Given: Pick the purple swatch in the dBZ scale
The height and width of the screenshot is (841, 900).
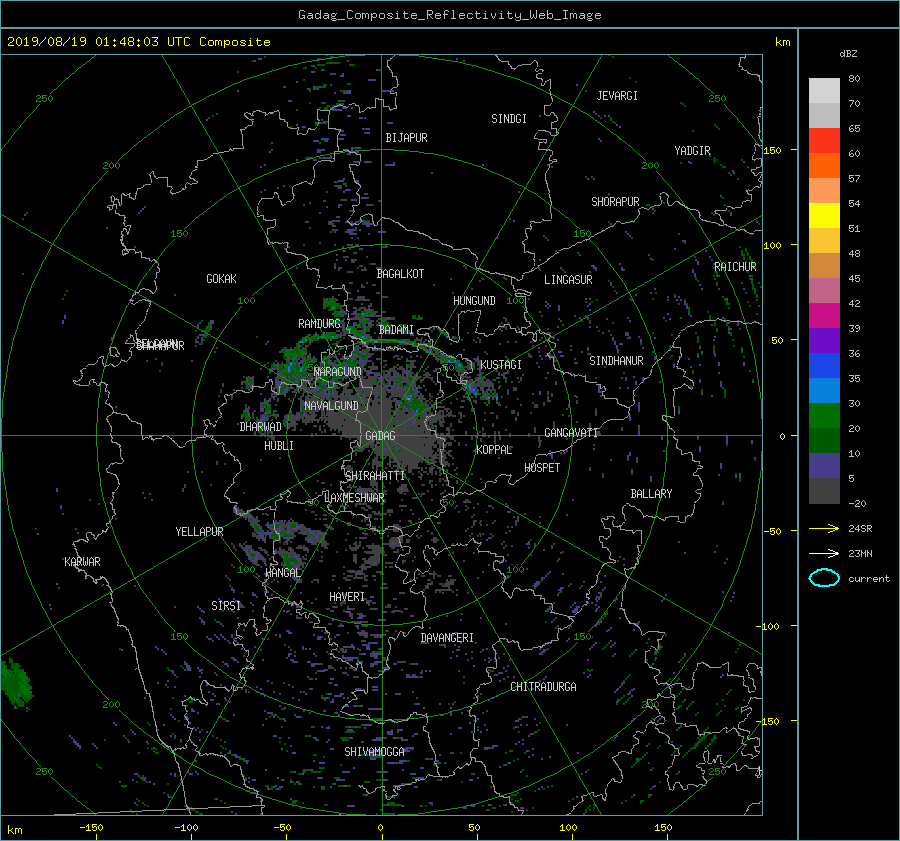Looking at the screenshot, I should [x=824, y=340].
